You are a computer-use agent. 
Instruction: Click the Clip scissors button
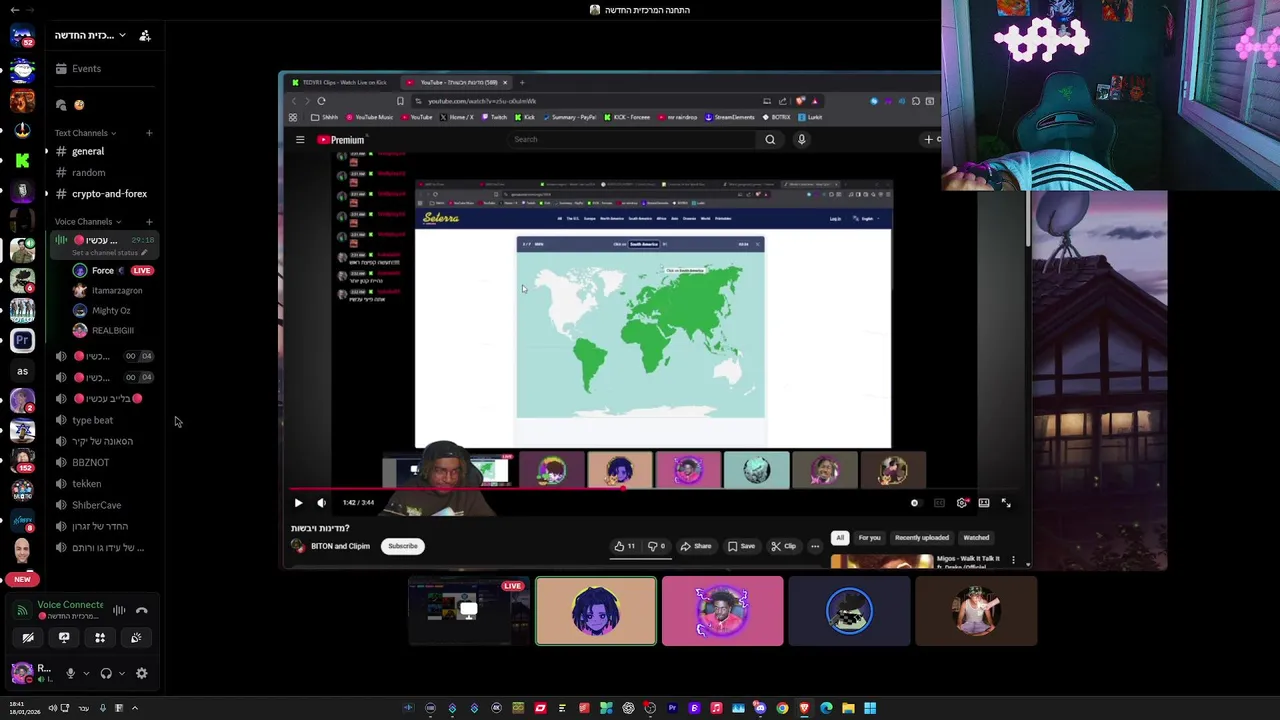[783, 546]
